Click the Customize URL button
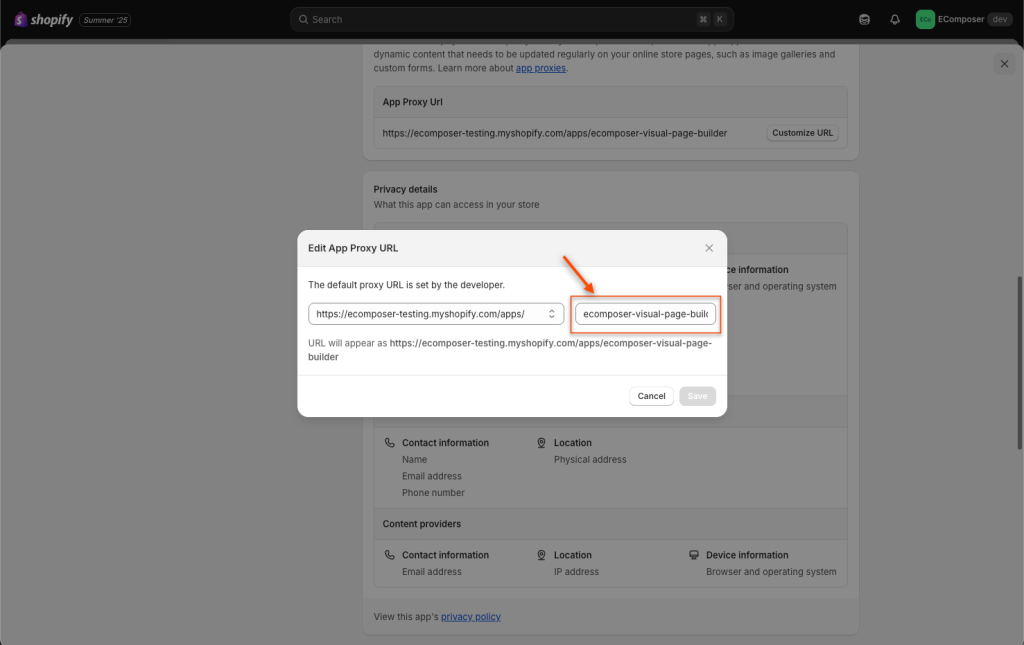 click(803, 133)
